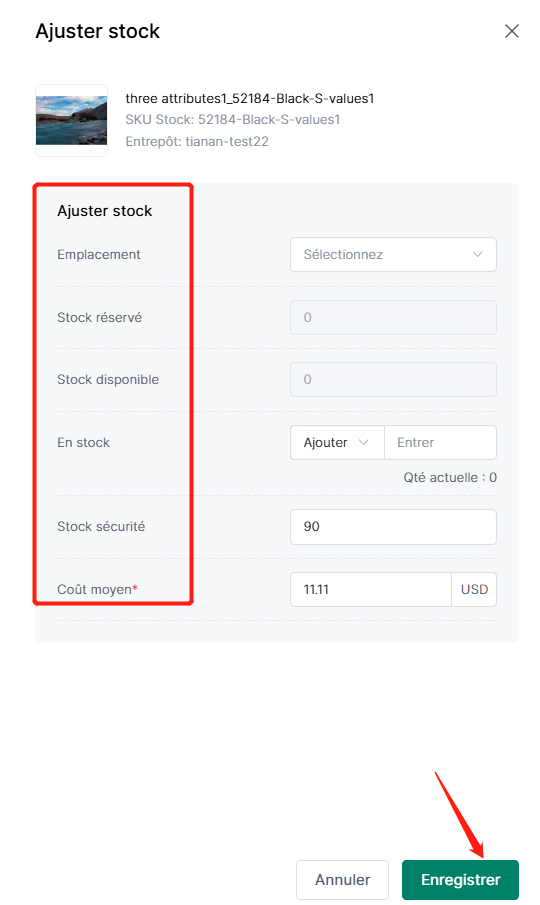Click the Entrepôt tianan-test22 text
Screen dimensions: 540x905
[197, 141]
